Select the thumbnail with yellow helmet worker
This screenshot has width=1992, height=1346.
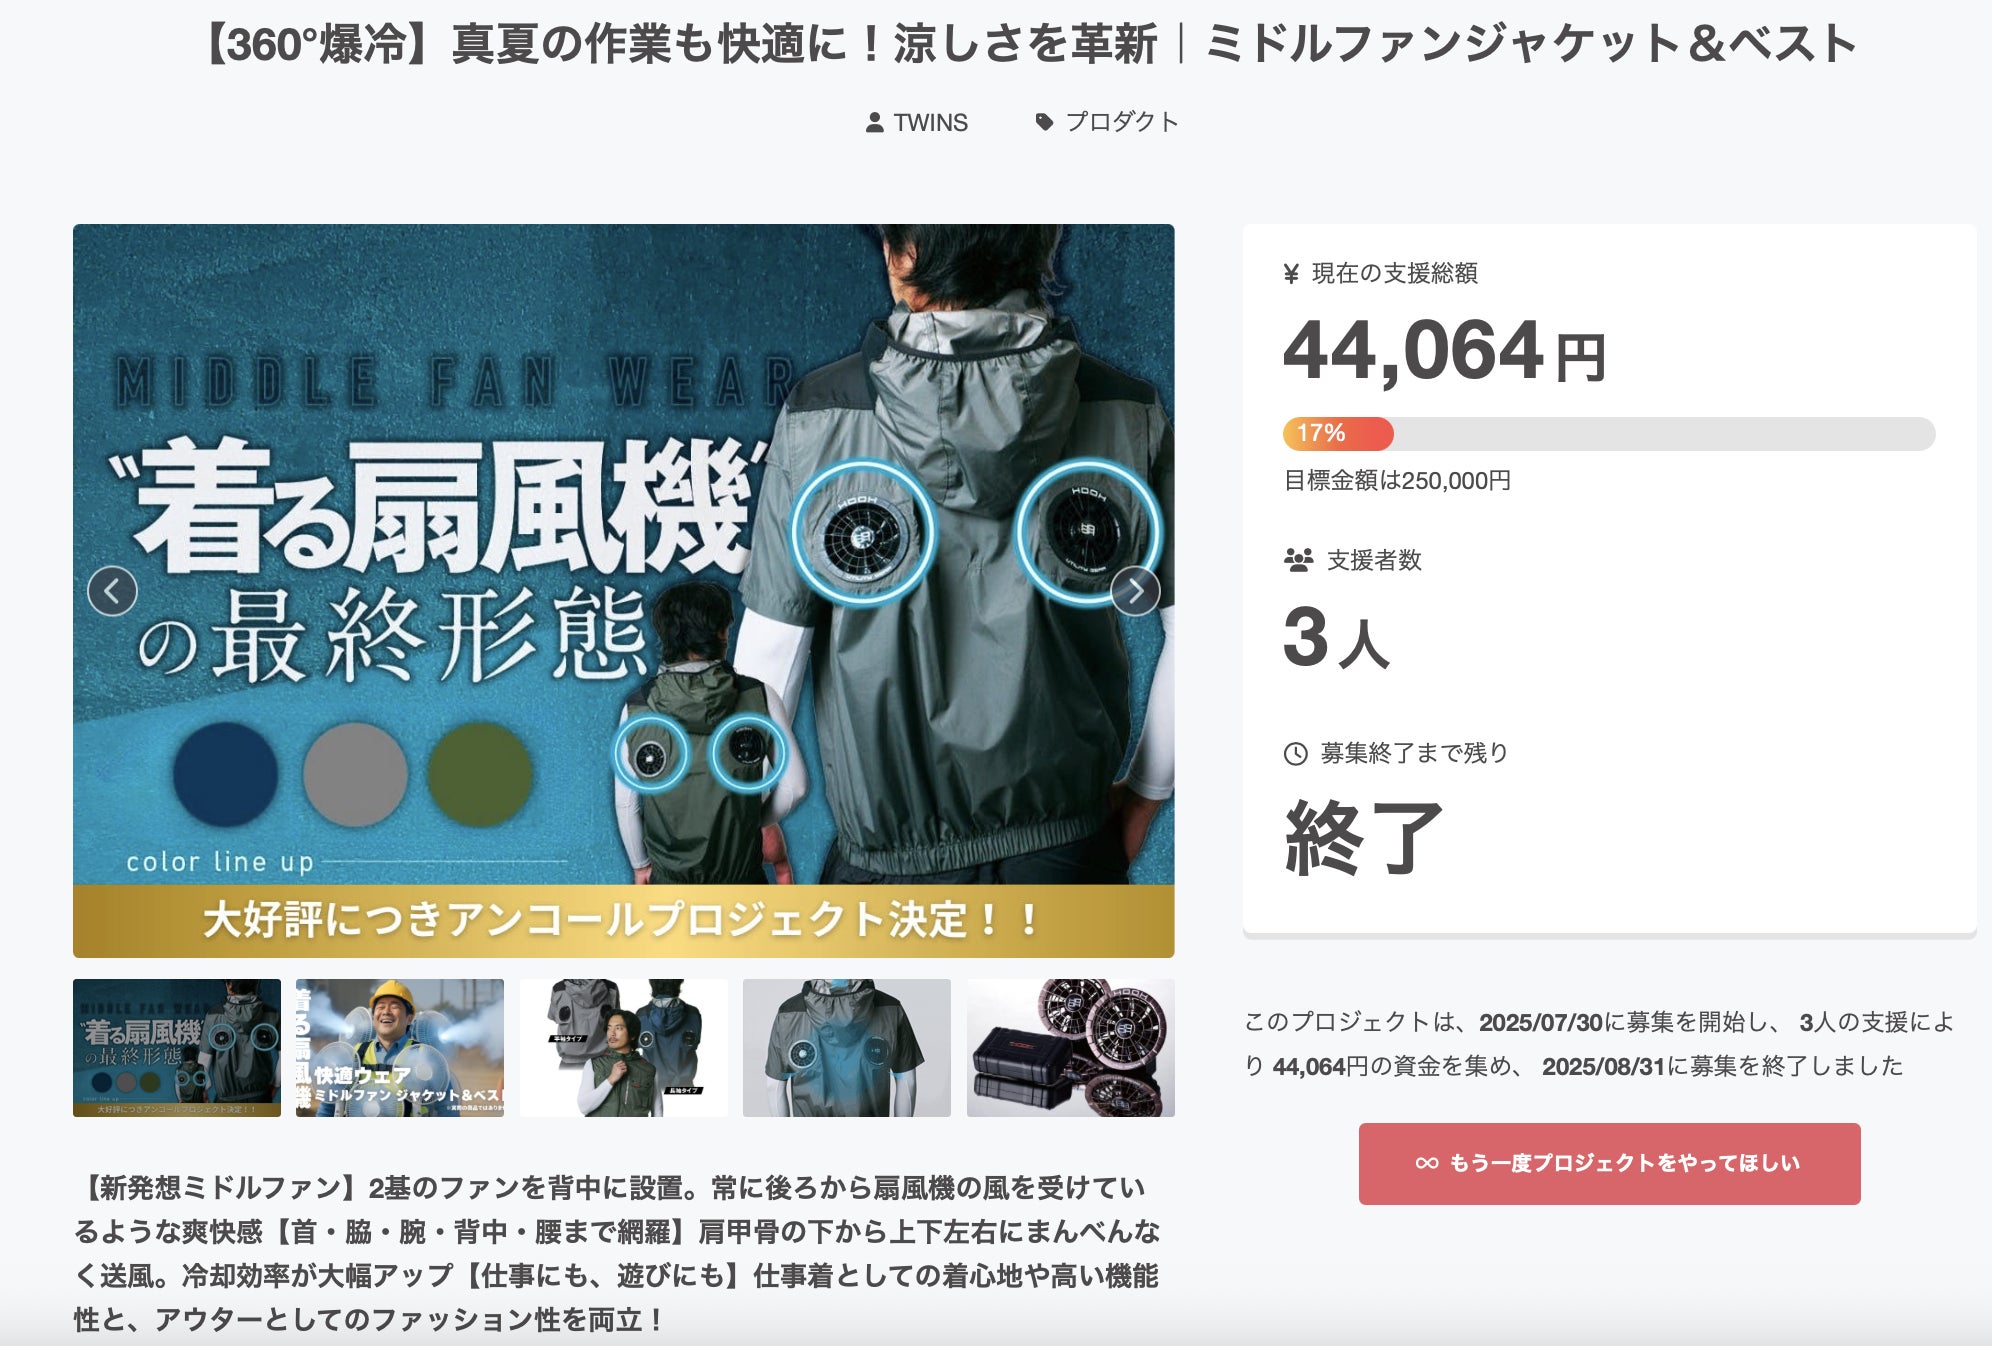pyautogui.click(x=400, y=1048)
